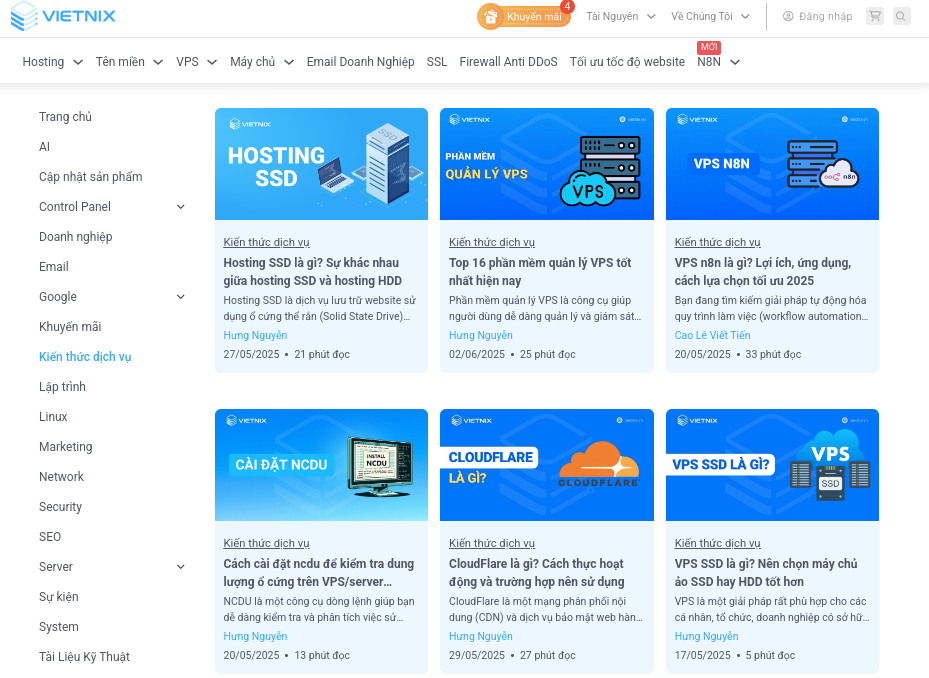This screenshot has width=929, height=678.
Task: Open the VPS N8N article thumbnail
Action: point(772,164)
